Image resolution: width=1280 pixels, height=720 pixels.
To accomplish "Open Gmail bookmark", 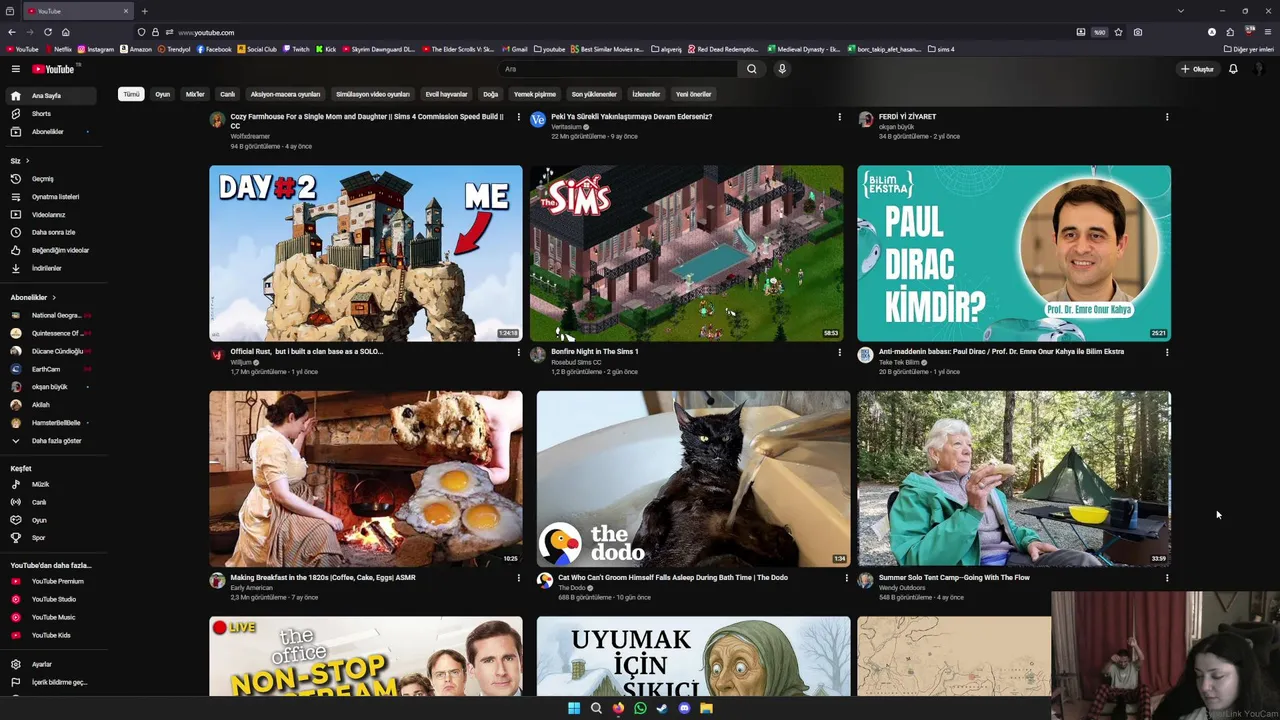I will tap(515, 49).
